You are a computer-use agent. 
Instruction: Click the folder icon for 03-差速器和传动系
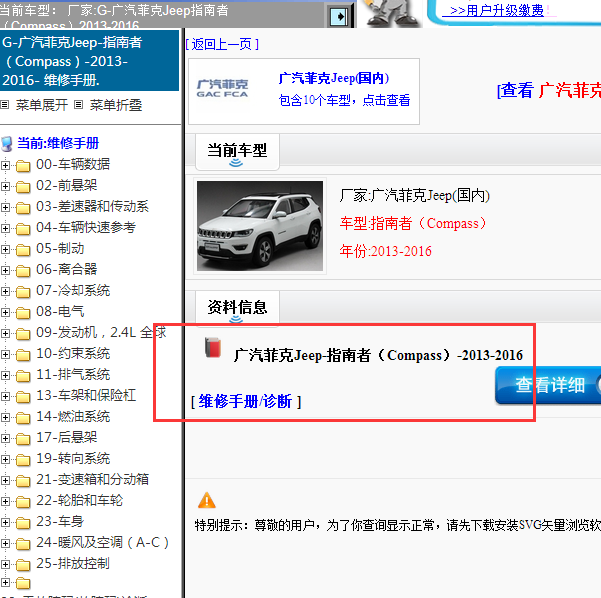click(23, 208)
